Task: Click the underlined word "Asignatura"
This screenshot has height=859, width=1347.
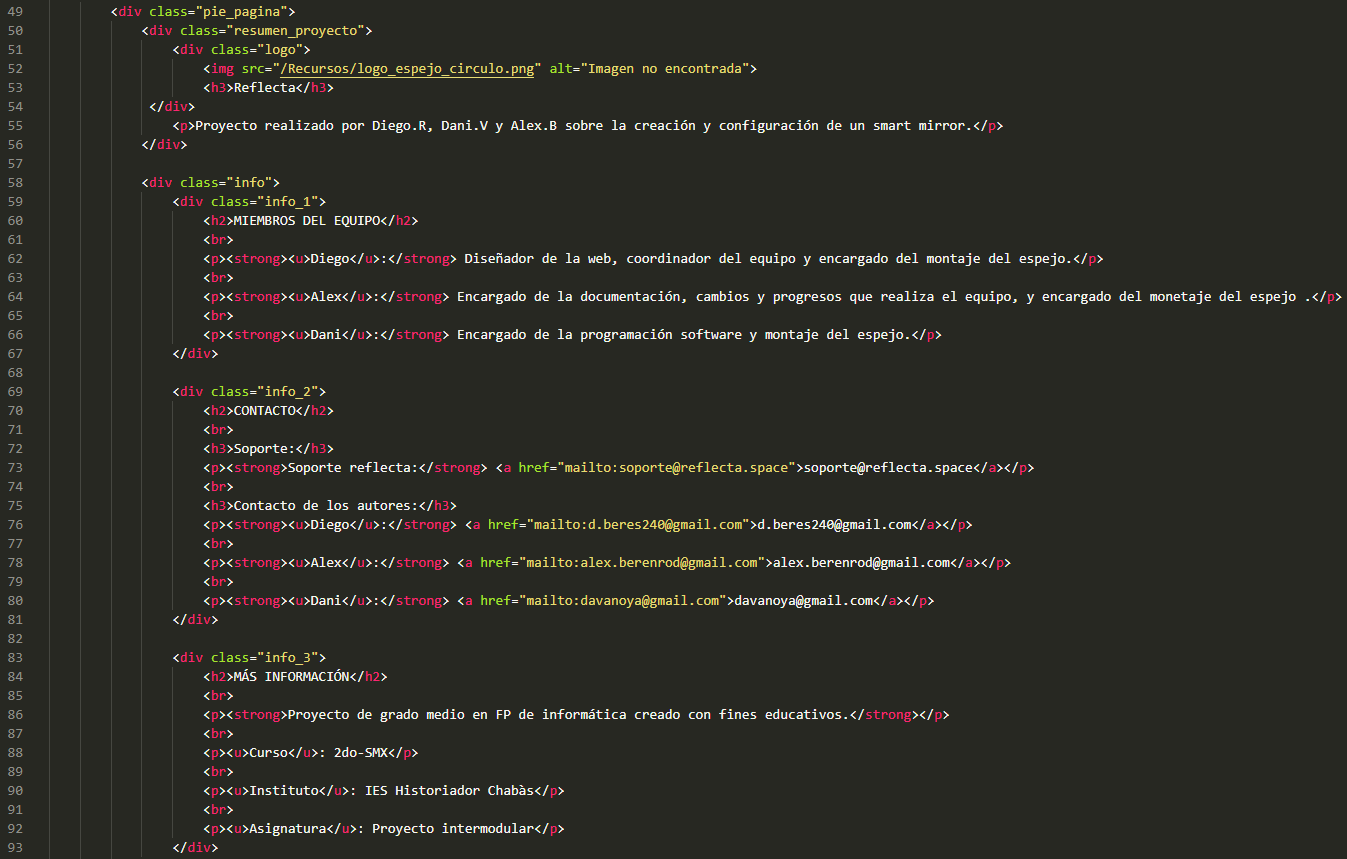Action: coord(287,829)
